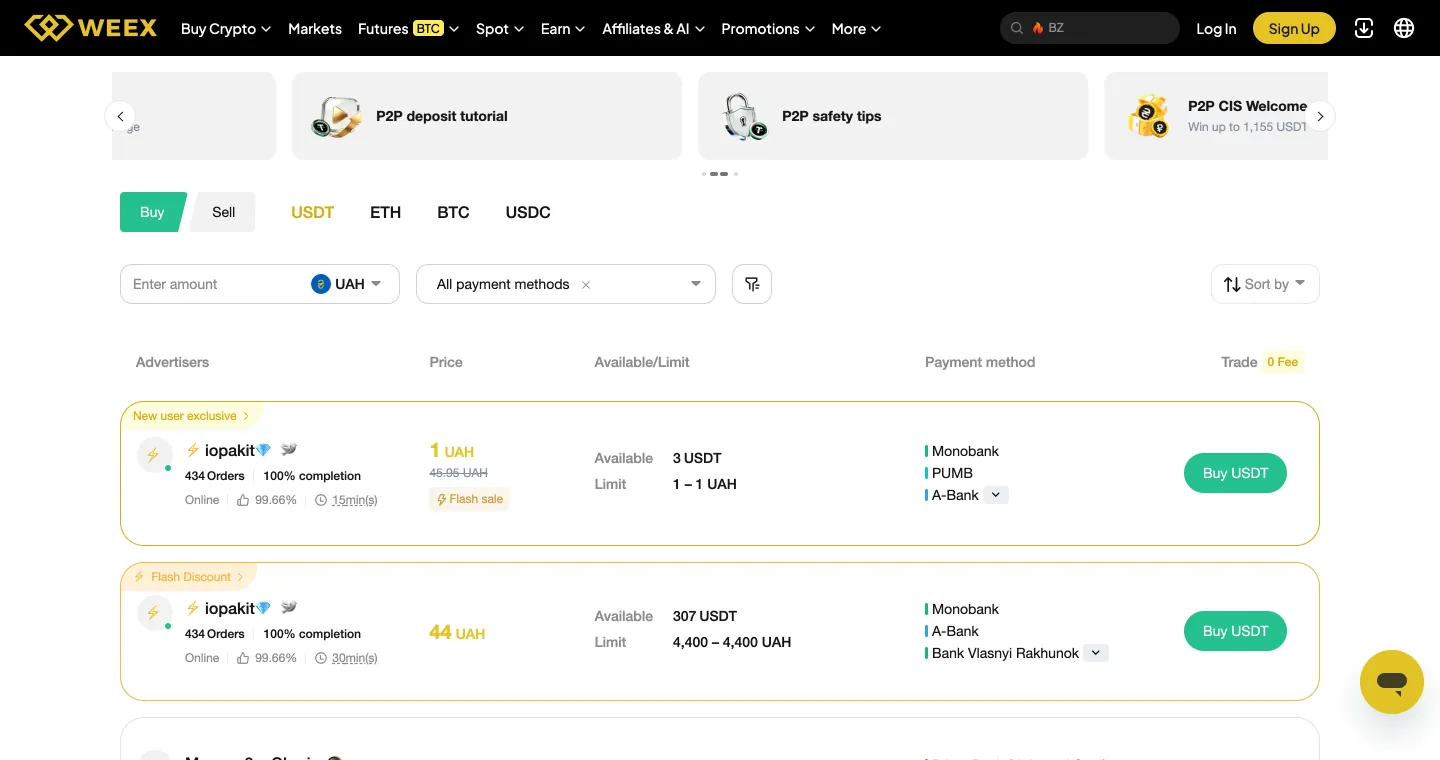Expand Affiliates & AI menu
The width and height of the screenshot is (1440, 760).
pos(653,29)
